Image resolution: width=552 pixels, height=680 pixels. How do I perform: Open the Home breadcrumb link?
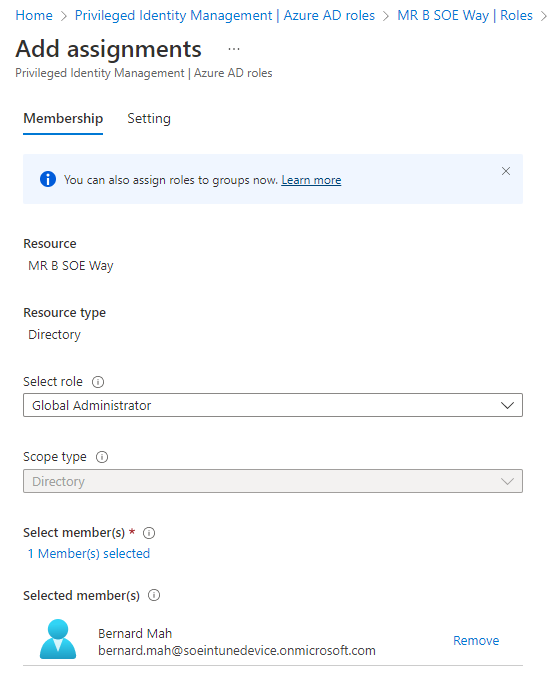pyautogui.click(x=34, y=16)
